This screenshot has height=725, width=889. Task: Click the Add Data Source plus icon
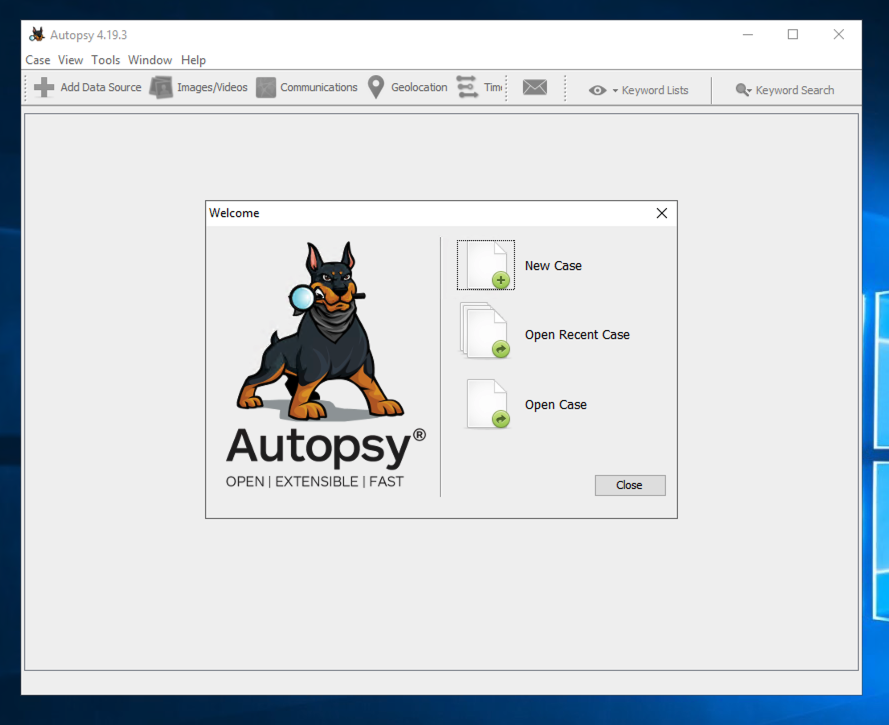[x=44, y=88]
